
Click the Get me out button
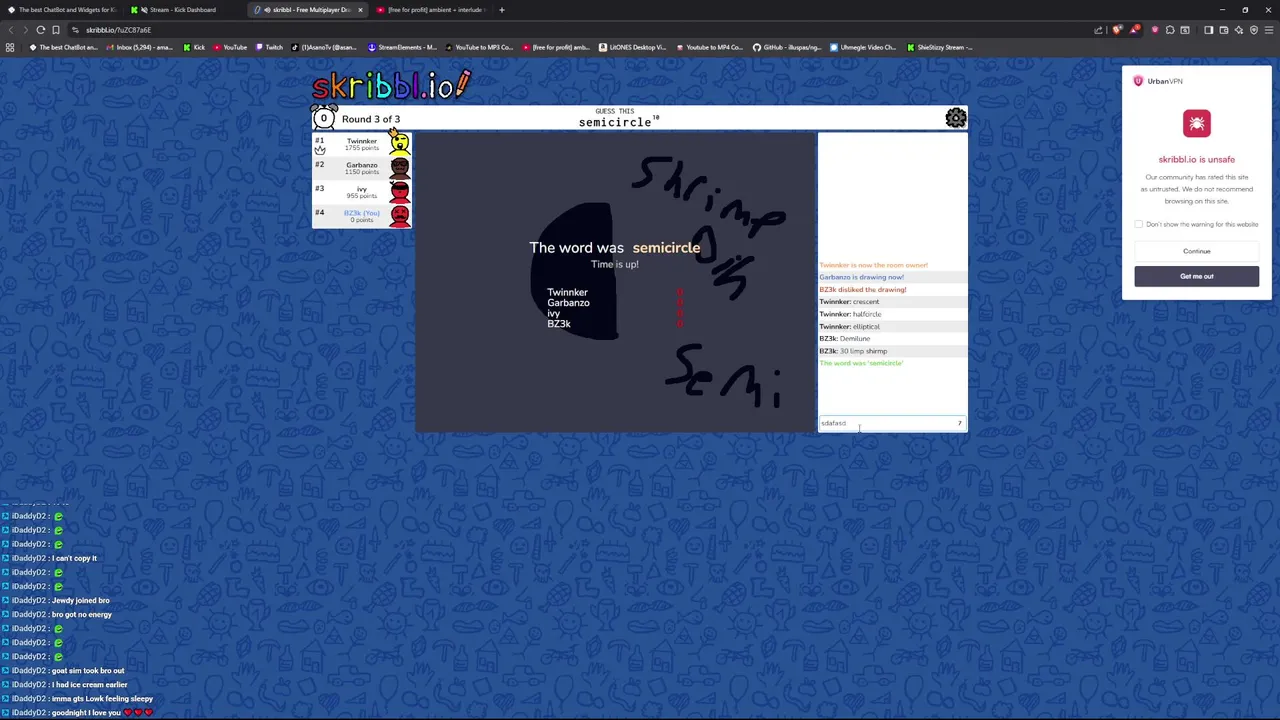coord(1197,276)
